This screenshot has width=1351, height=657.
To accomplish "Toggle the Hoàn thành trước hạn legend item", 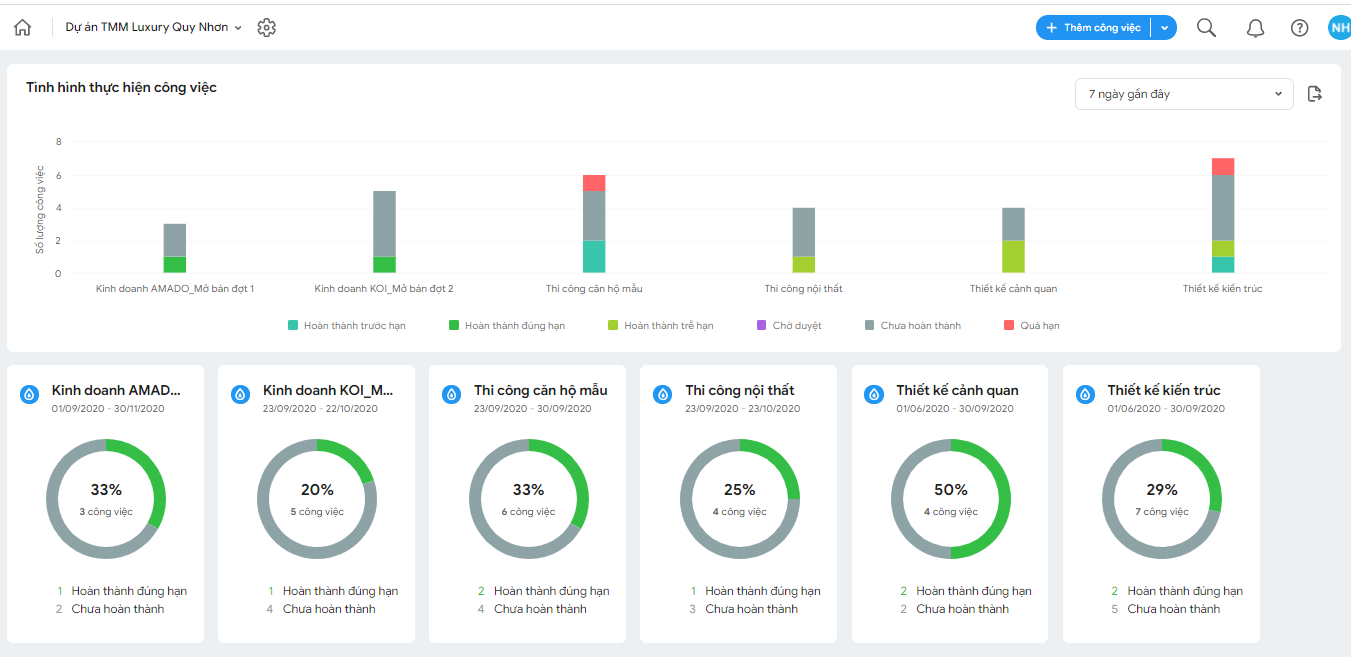I will click(346, 326).
